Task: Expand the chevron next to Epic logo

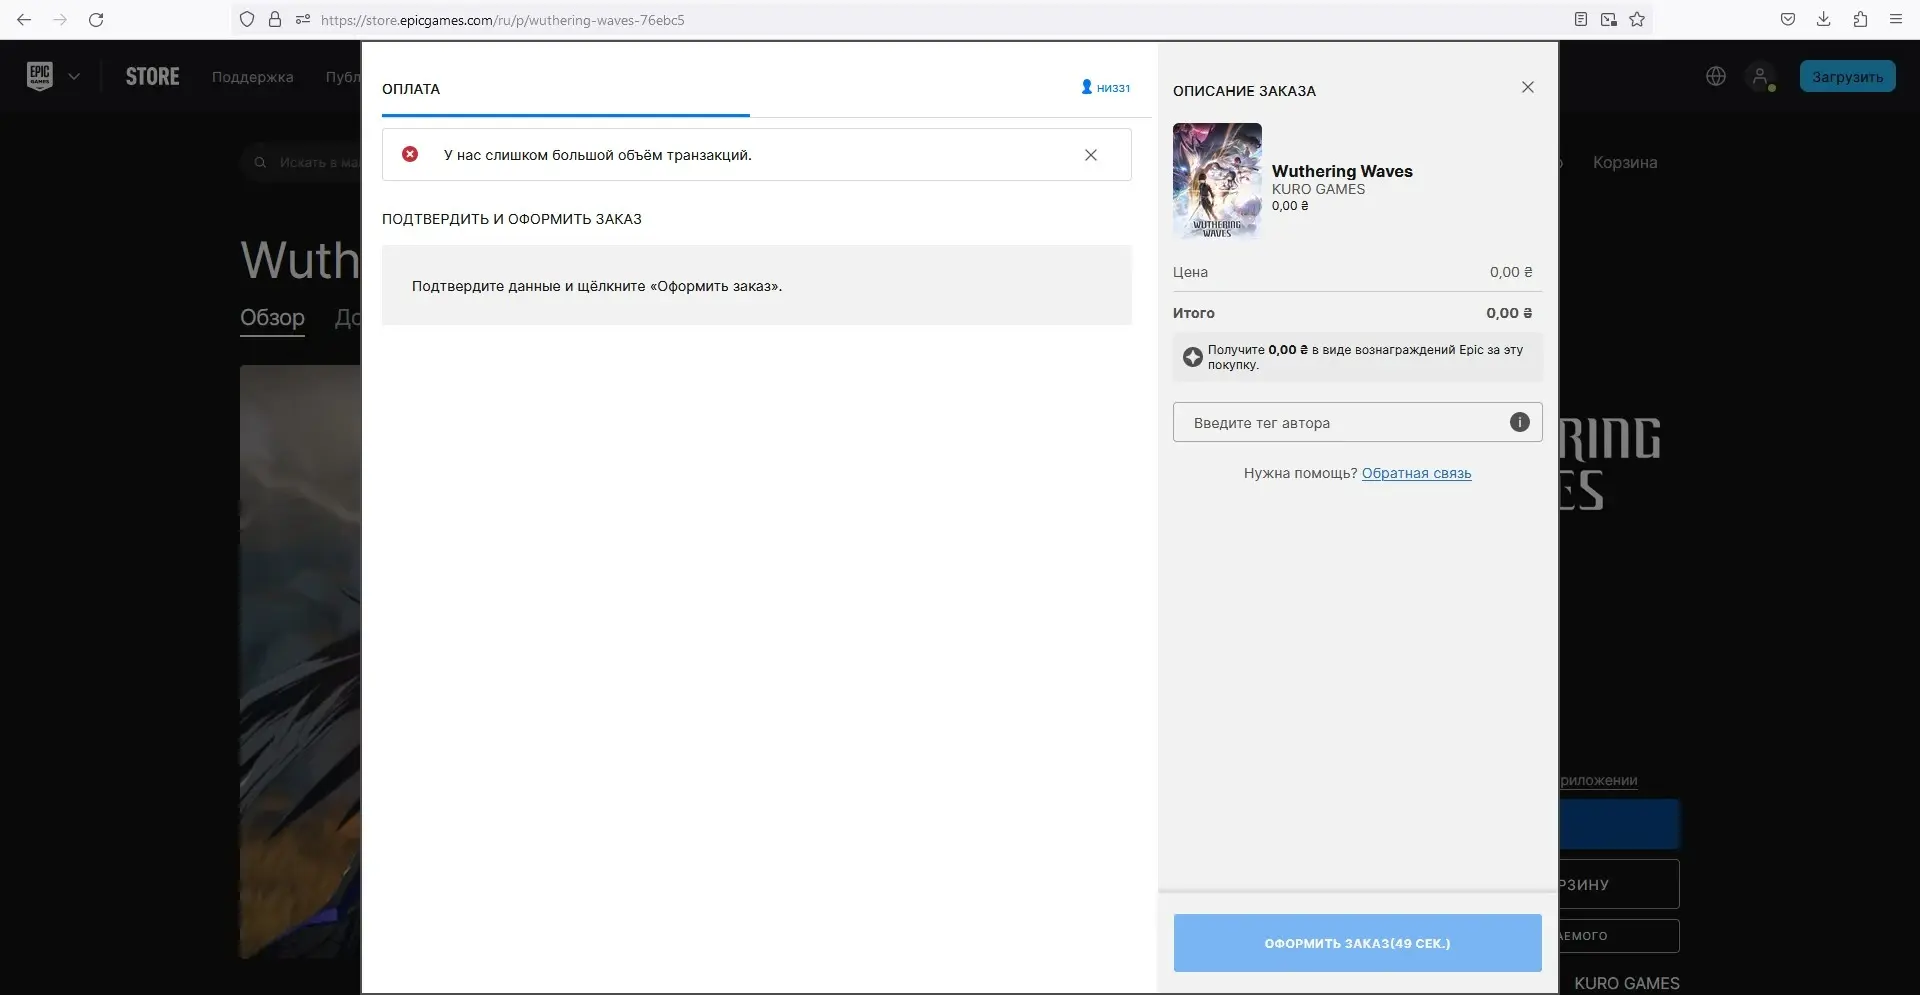Action: point(74,76)
